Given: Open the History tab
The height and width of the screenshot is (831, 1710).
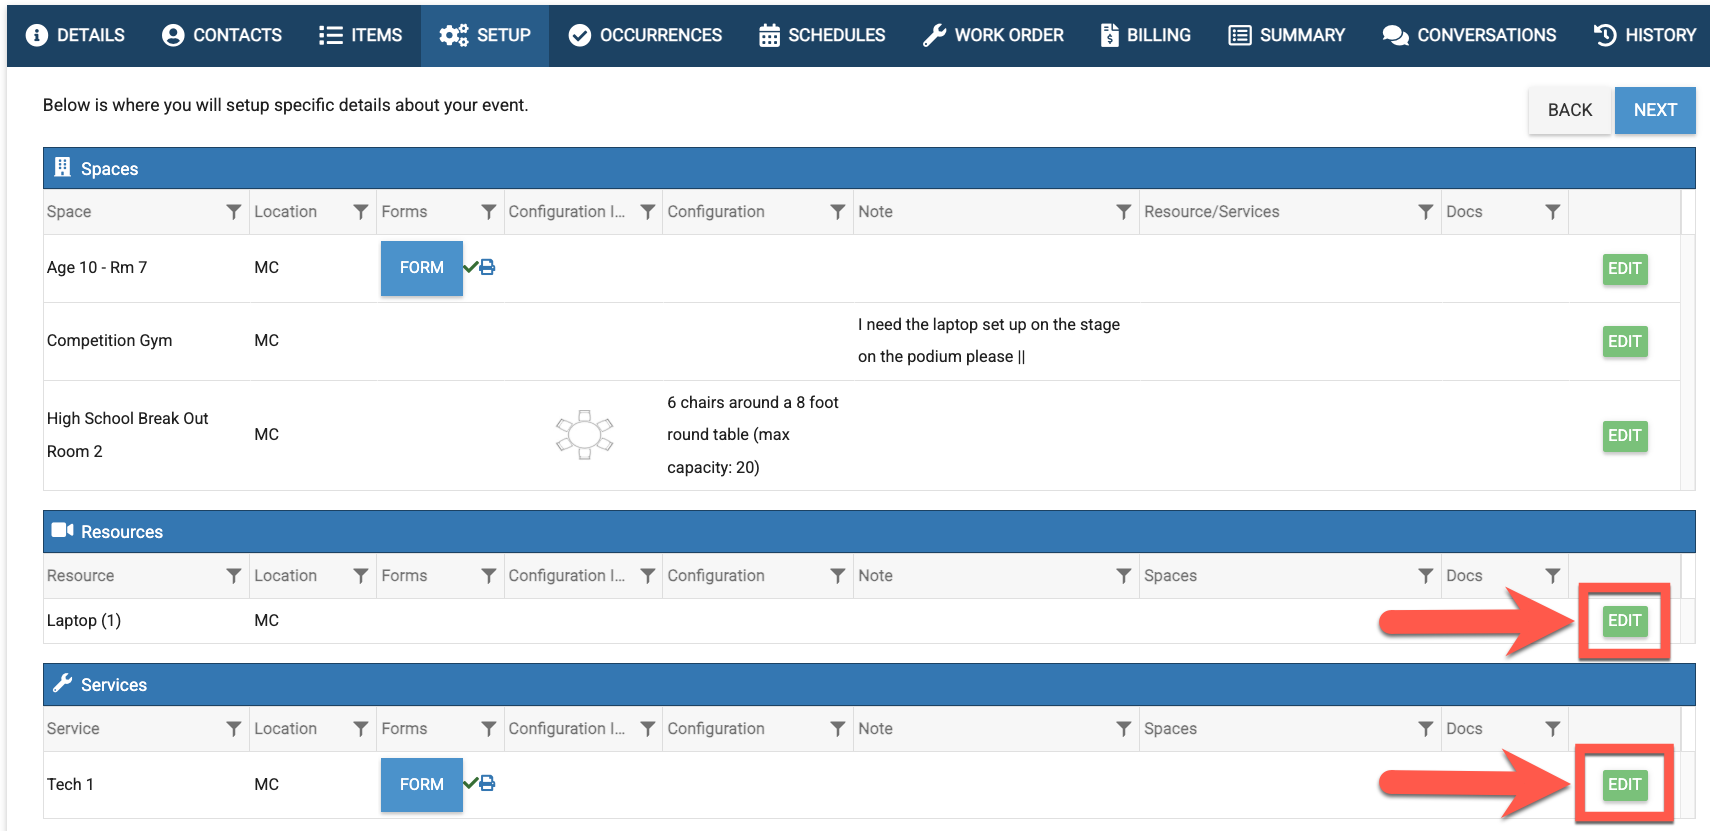Looking at the screenshot, I should coord(1644,35).
